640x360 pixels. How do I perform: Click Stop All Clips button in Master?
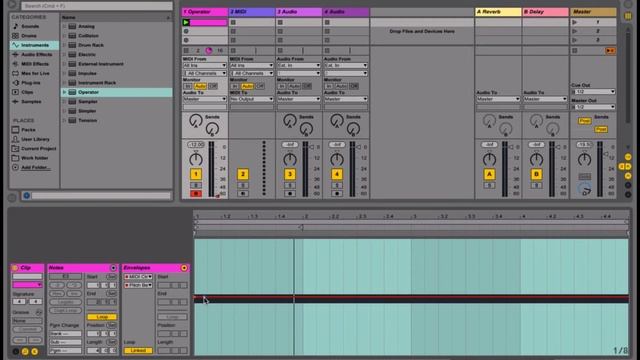pos(575,51)
